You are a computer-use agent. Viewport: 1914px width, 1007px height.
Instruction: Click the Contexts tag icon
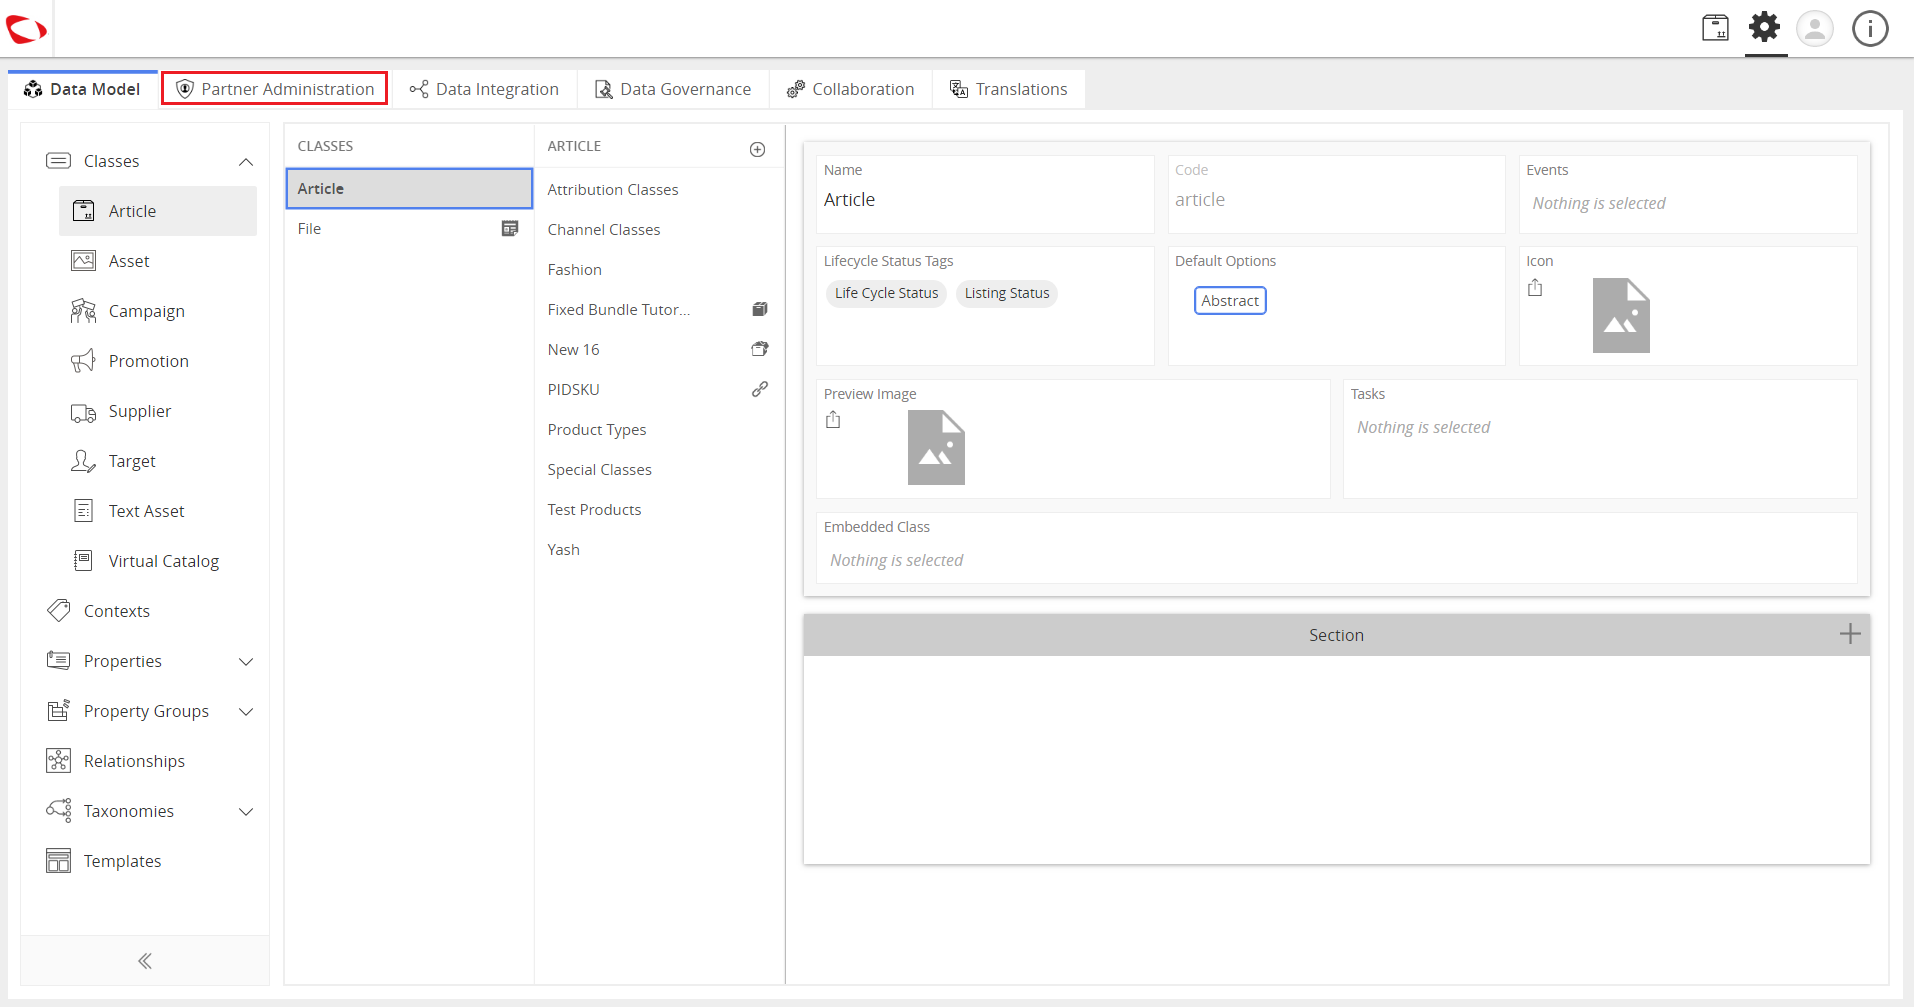click(59, 610)
